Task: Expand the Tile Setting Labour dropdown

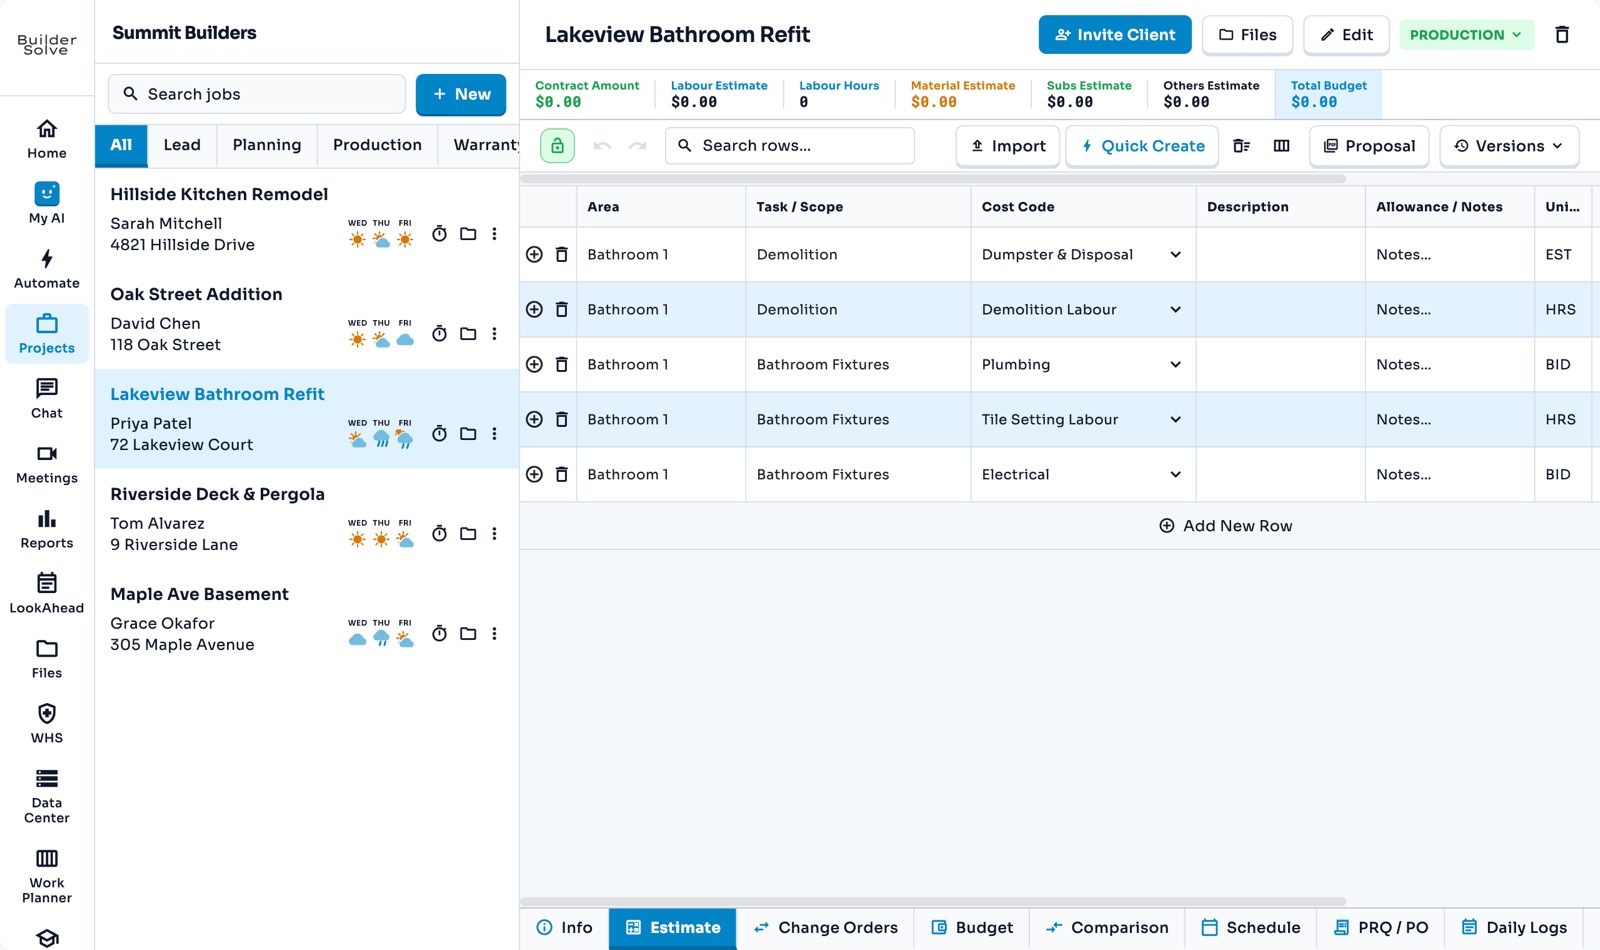Action: point(1175,420)
